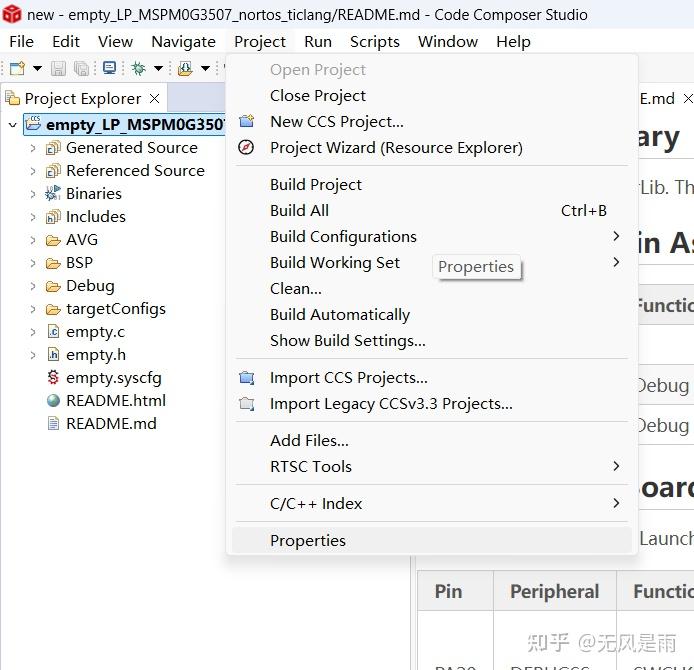Open the RTSC Tools submenu
This screenshot has width=694, height=670.
point(432,466)
